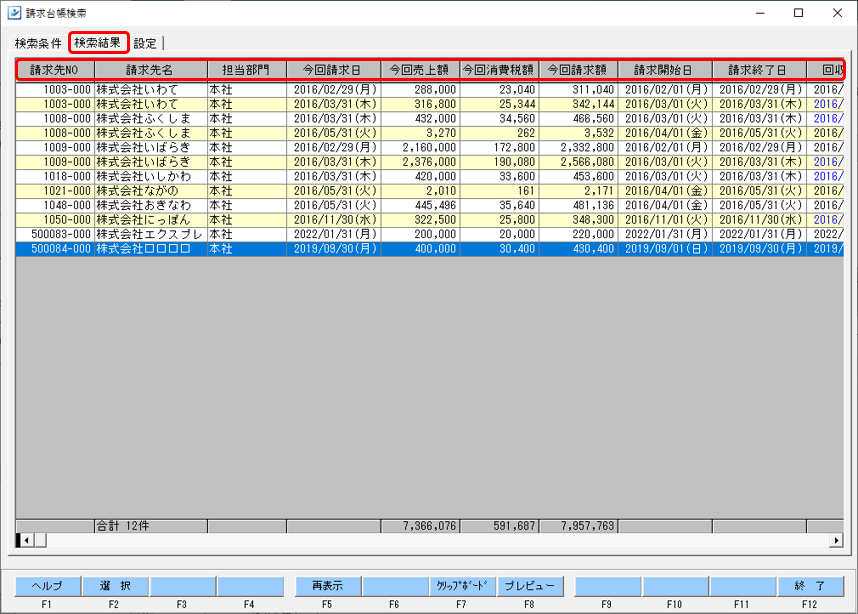Click the sales amount 316,800 cell
The height and width of the screenshot is (614, 858).
pos(420,104)
